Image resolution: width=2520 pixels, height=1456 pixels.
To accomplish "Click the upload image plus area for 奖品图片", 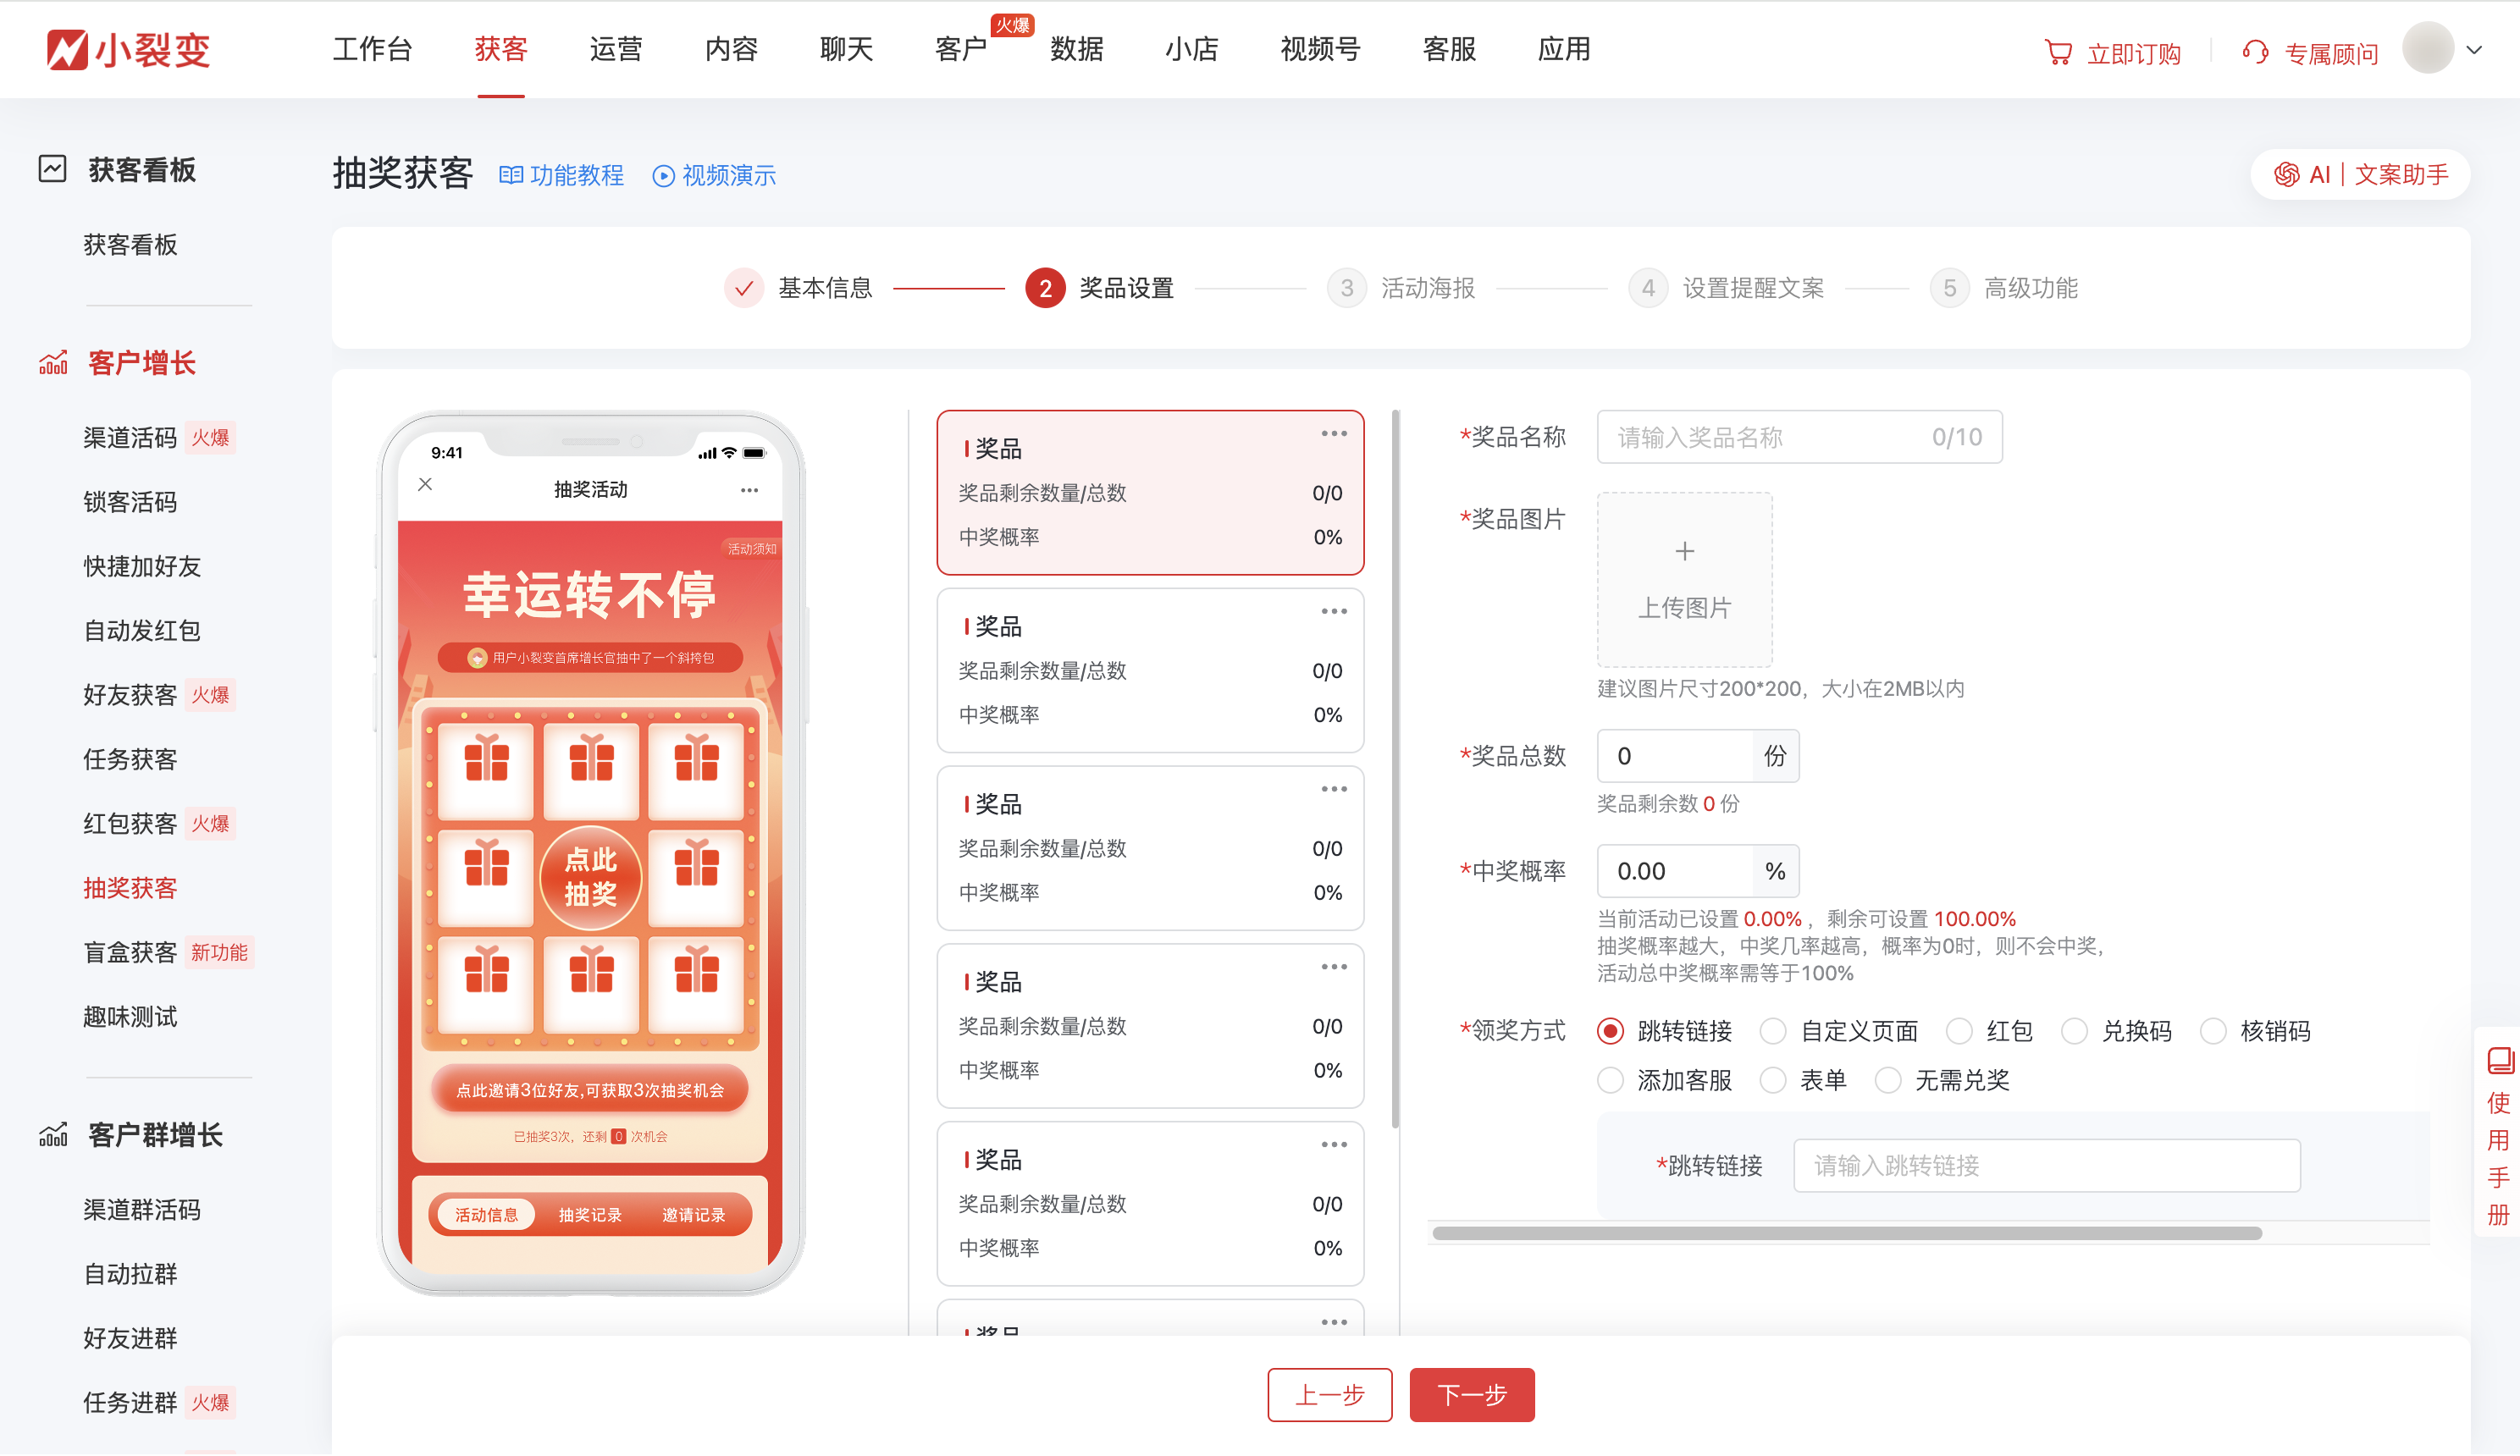I will [x=1684, y=580].
